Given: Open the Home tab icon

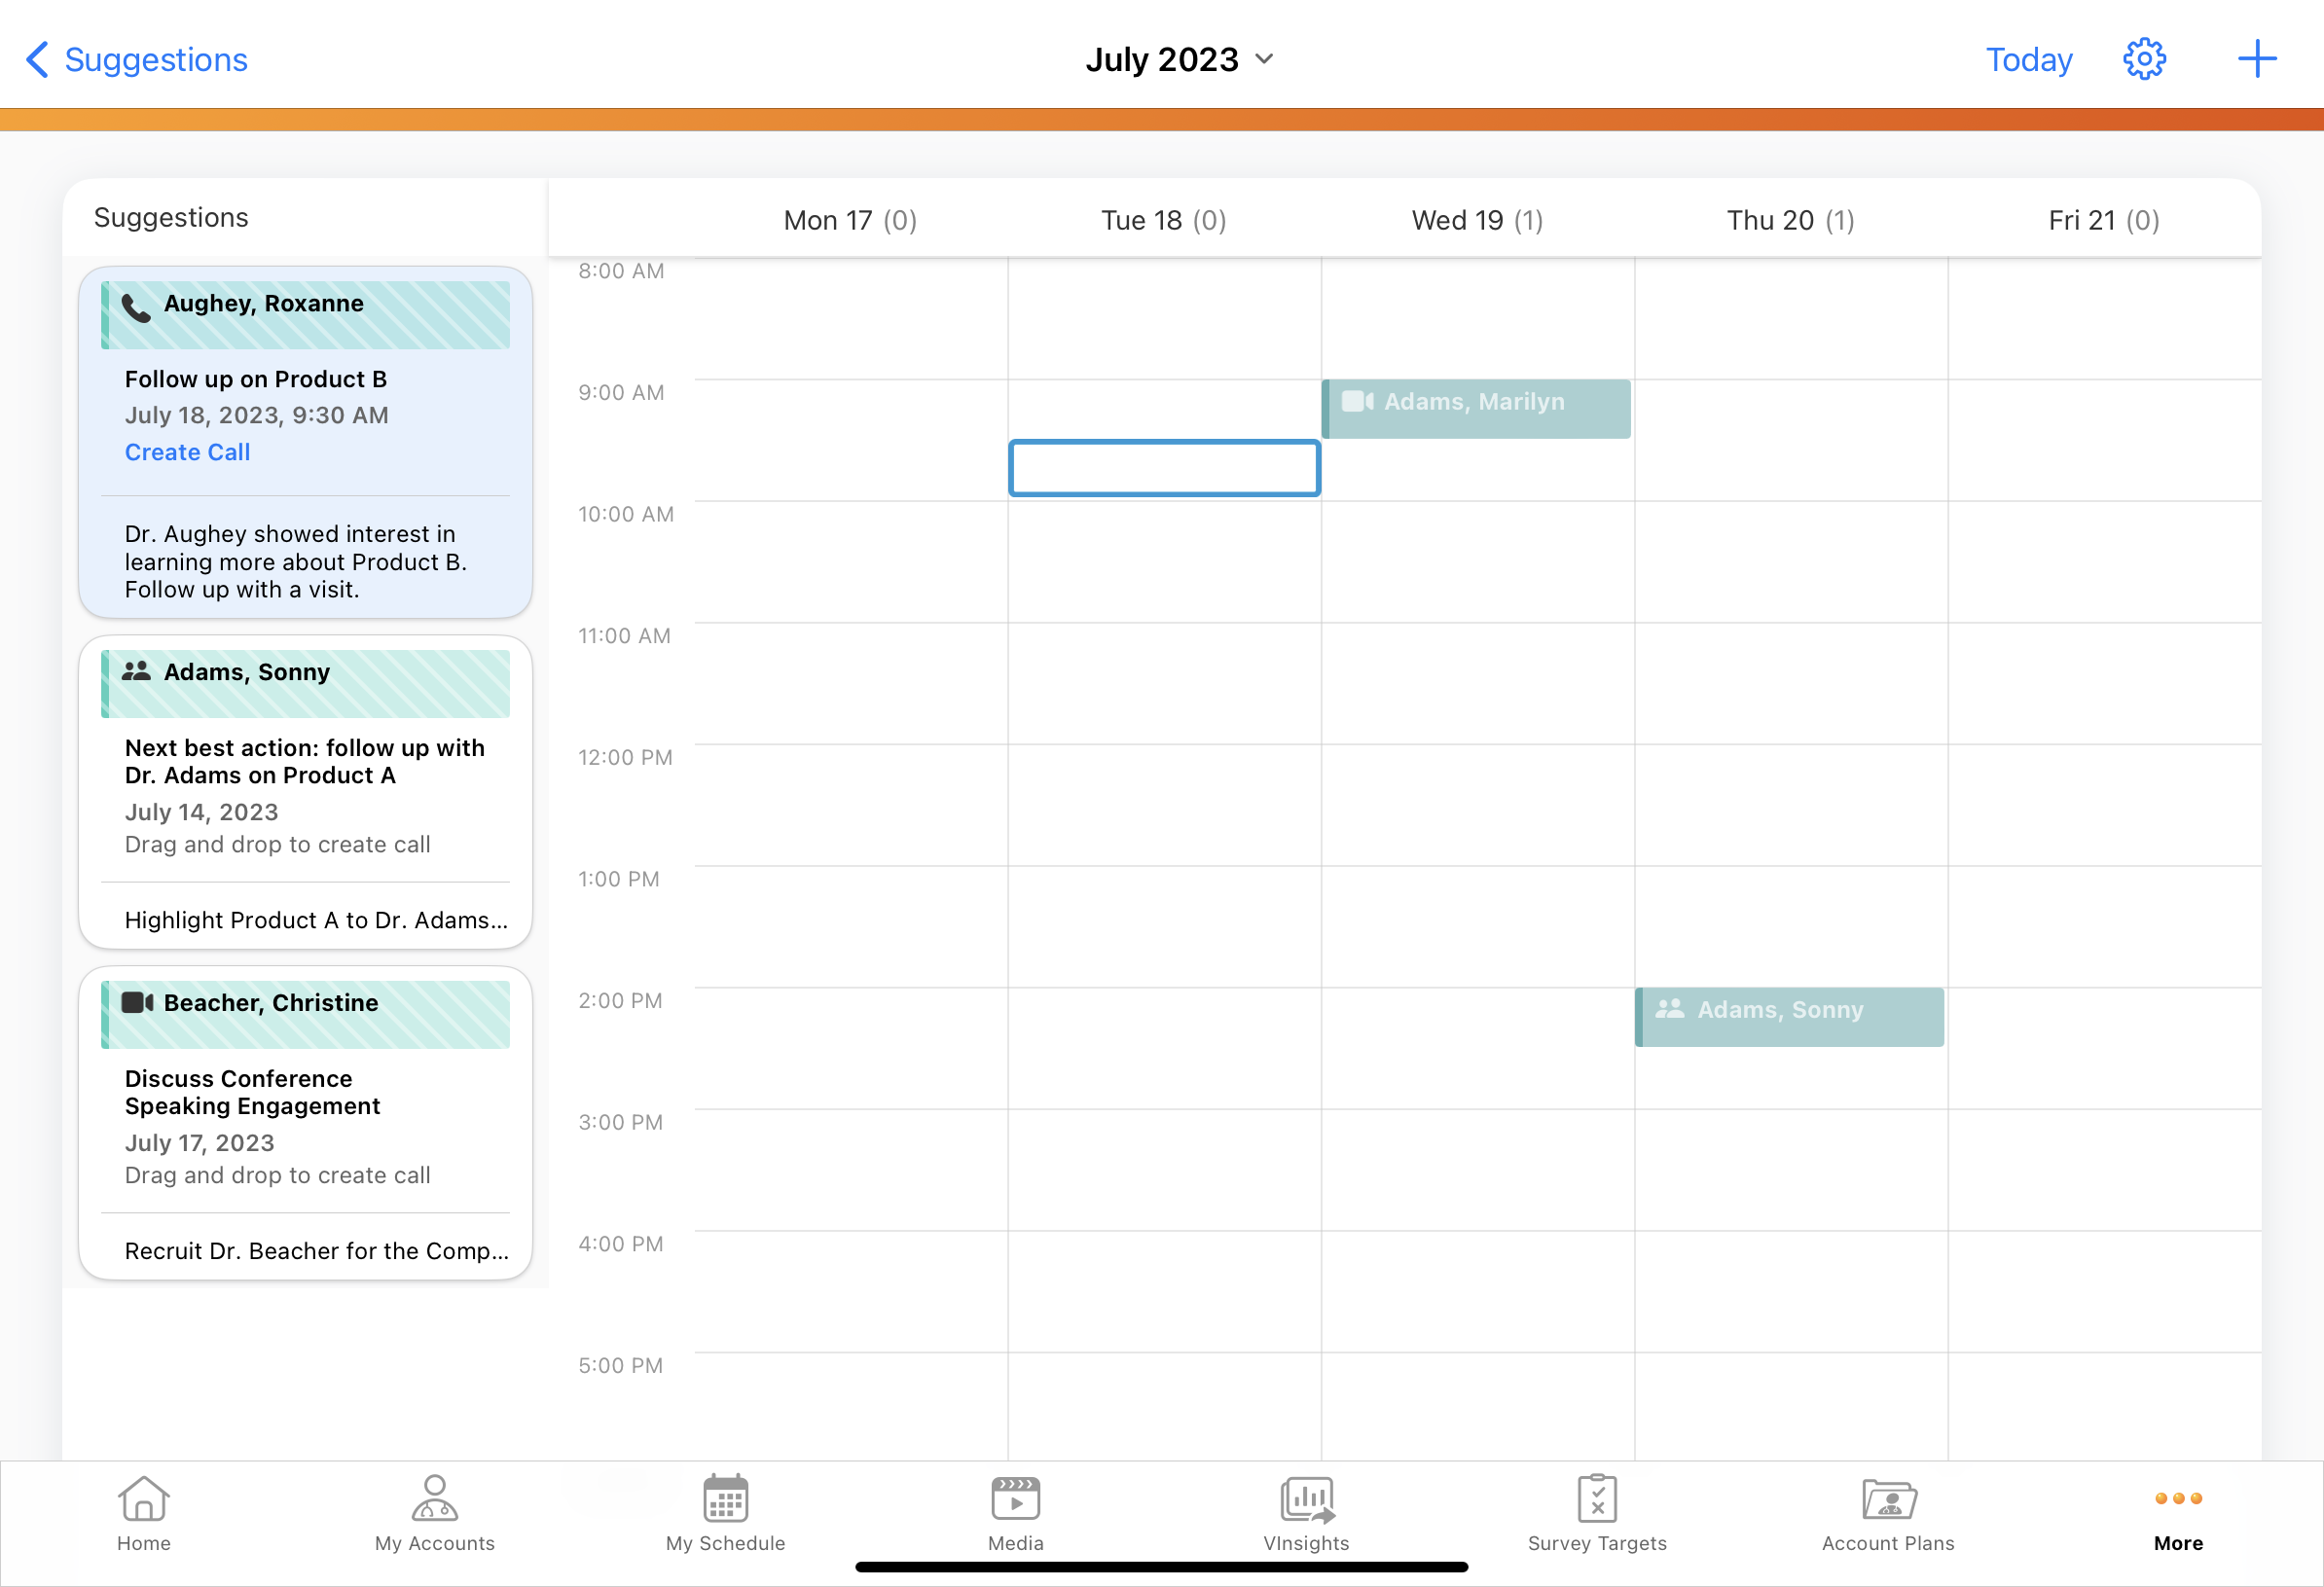Looking at the screenshot, I should (143, 1512).
